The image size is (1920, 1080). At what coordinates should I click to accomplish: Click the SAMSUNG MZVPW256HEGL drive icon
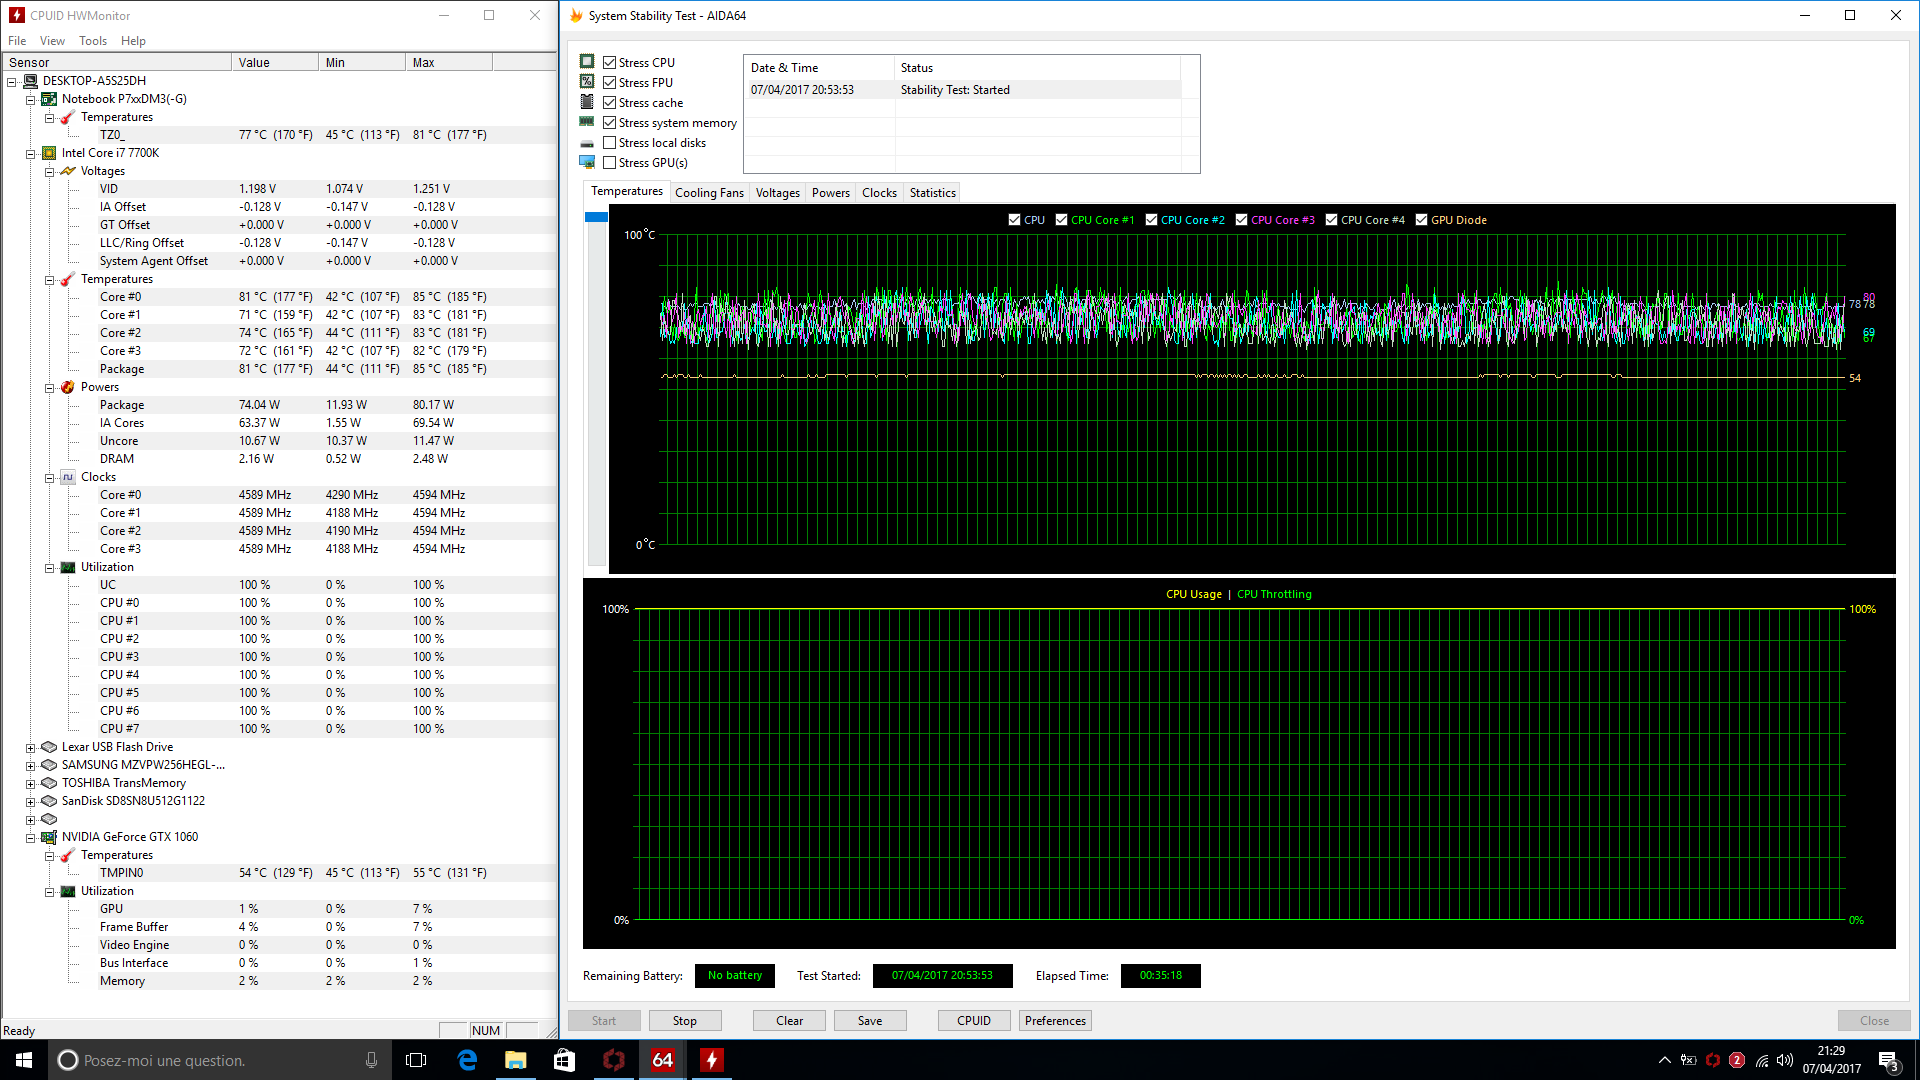tap(49, 765)
